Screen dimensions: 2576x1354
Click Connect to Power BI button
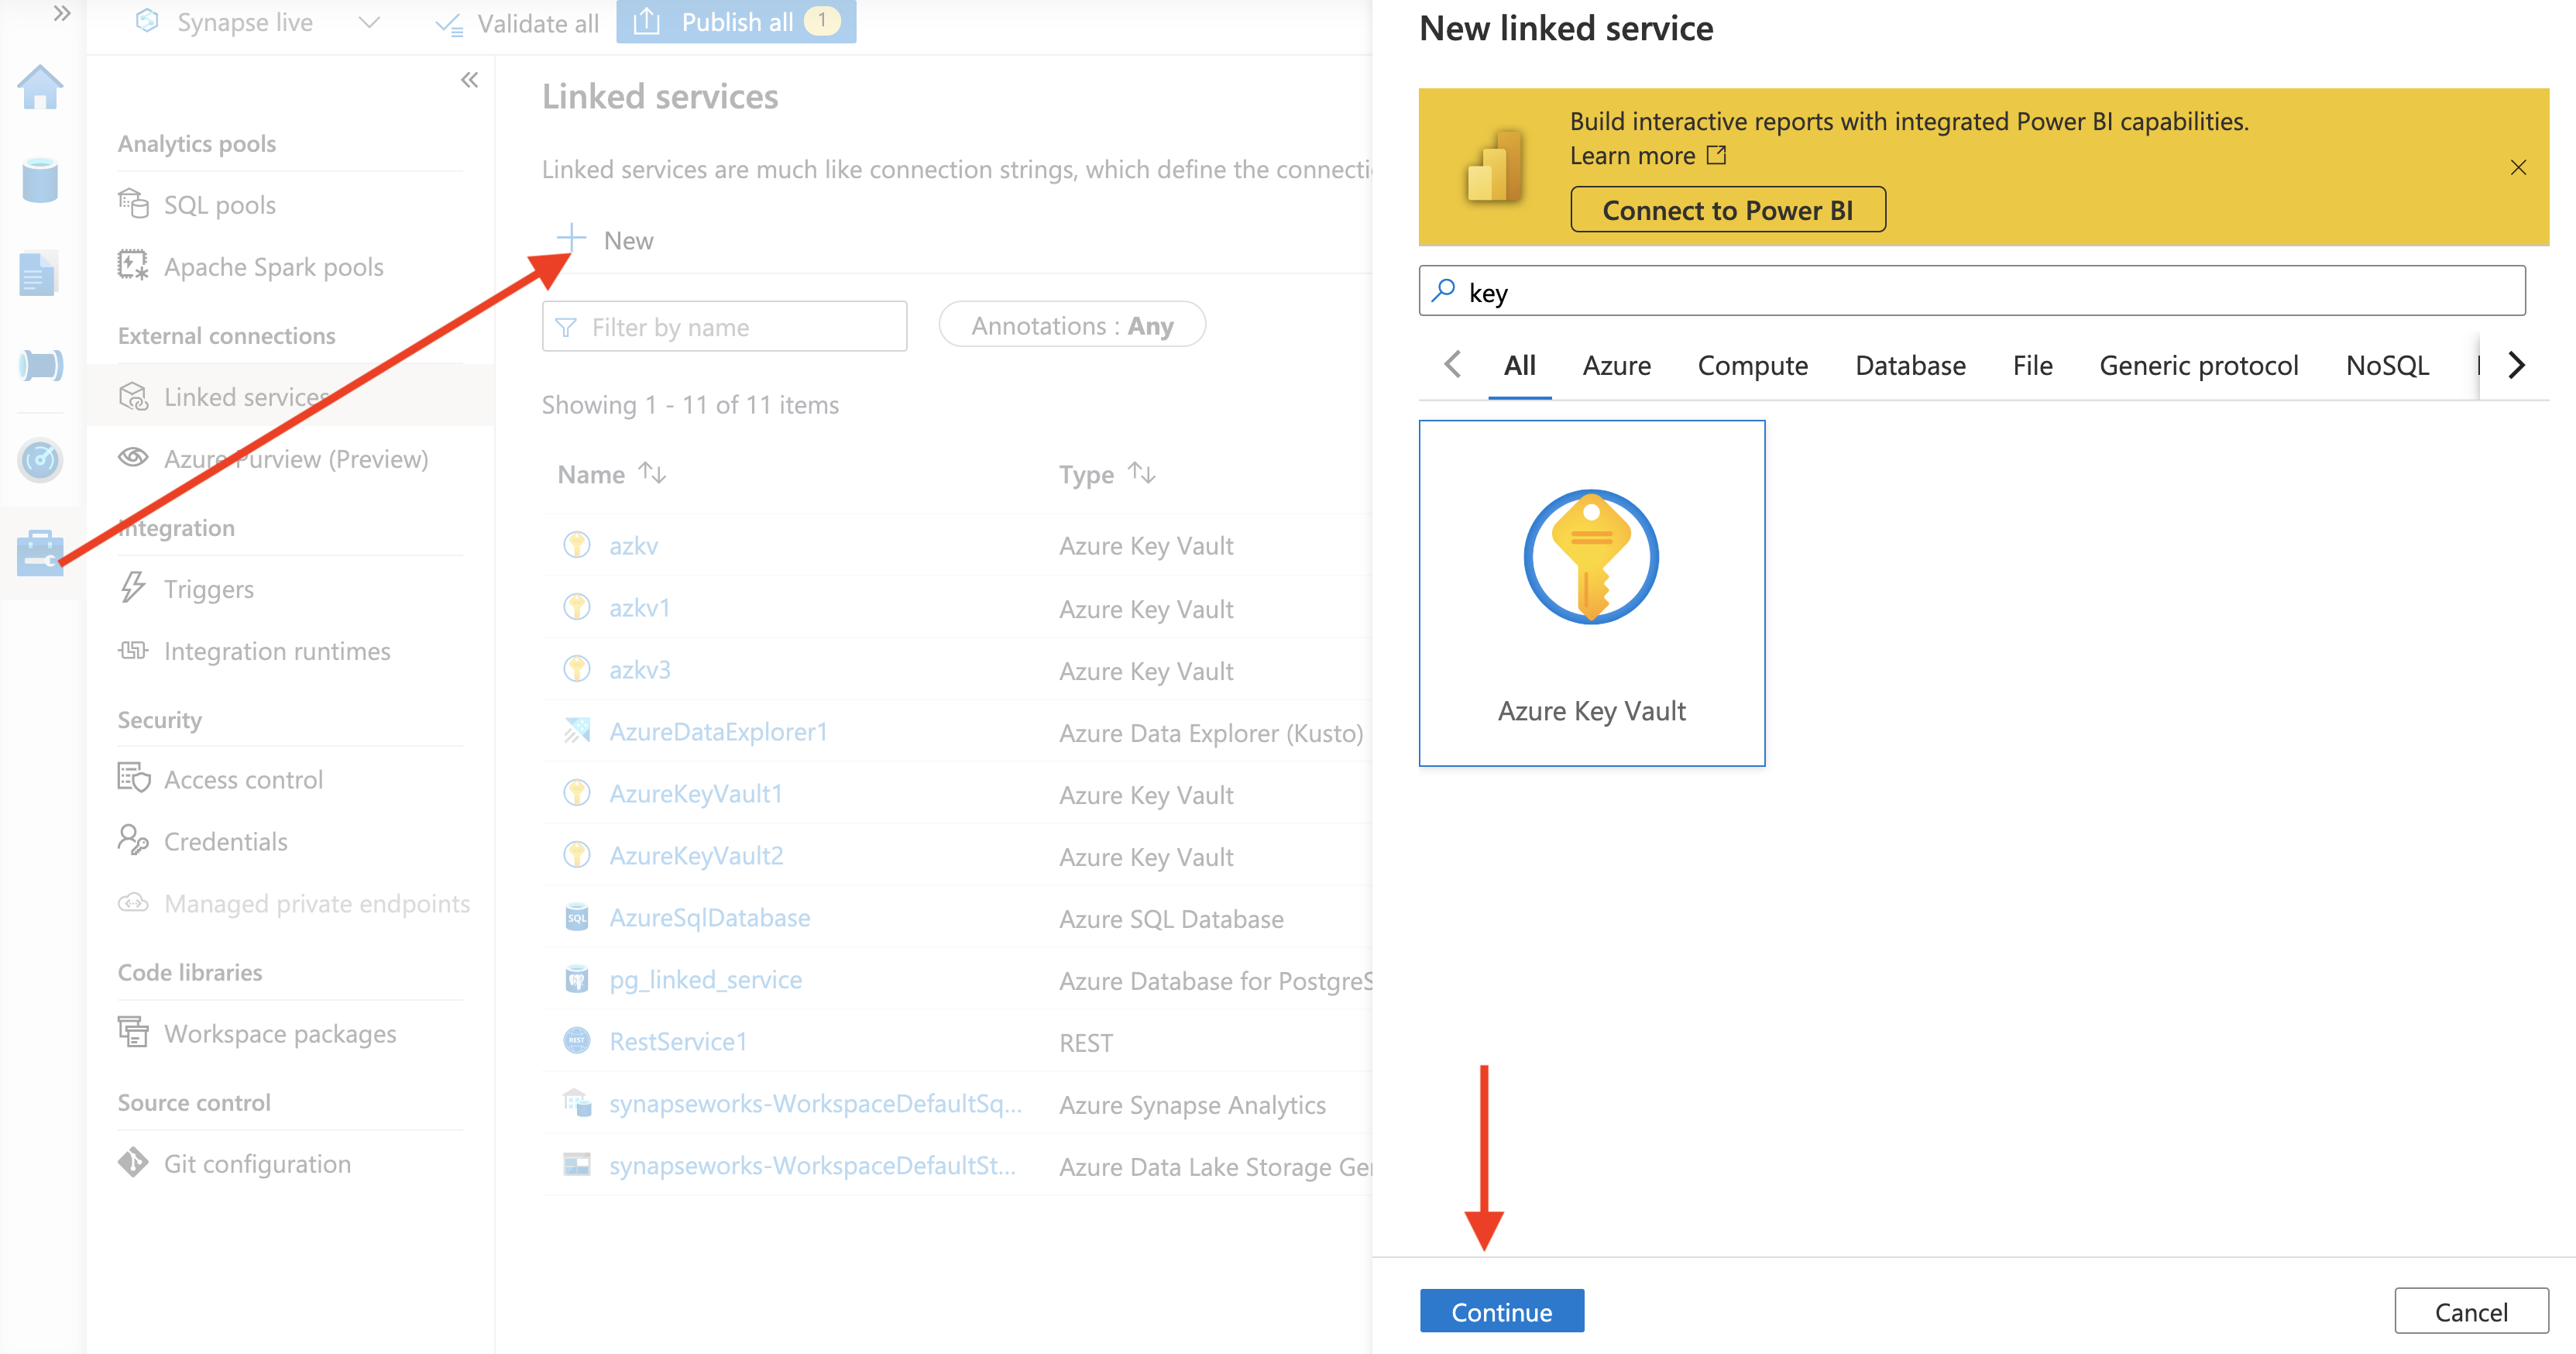[1727, 210]
